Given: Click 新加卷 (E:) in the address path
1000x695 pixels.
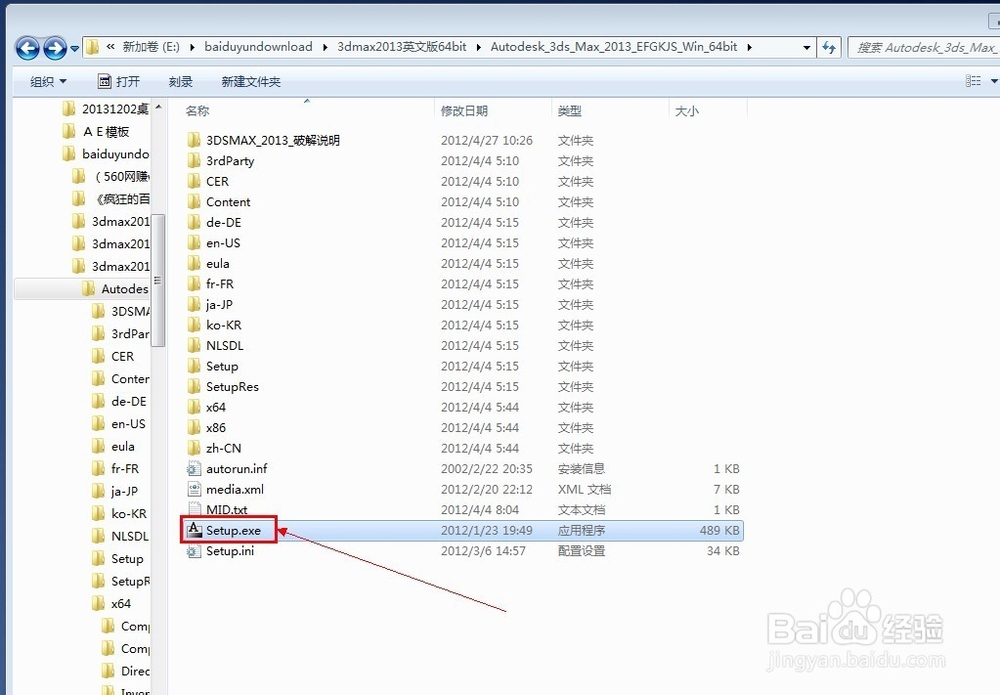Looking at the screenshot, I should [x=151, y=47].
